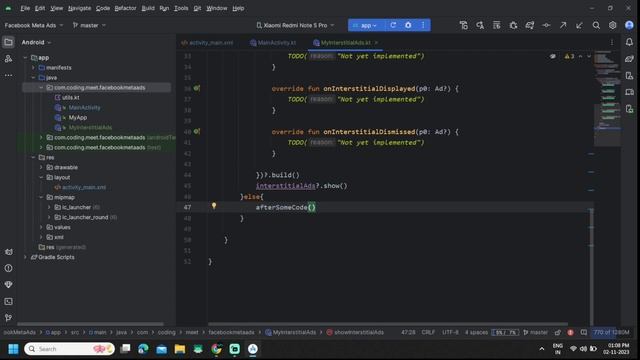Open the Problems tool window icon
This screenshot has height=360, width=640.
(x=9, y=268)
